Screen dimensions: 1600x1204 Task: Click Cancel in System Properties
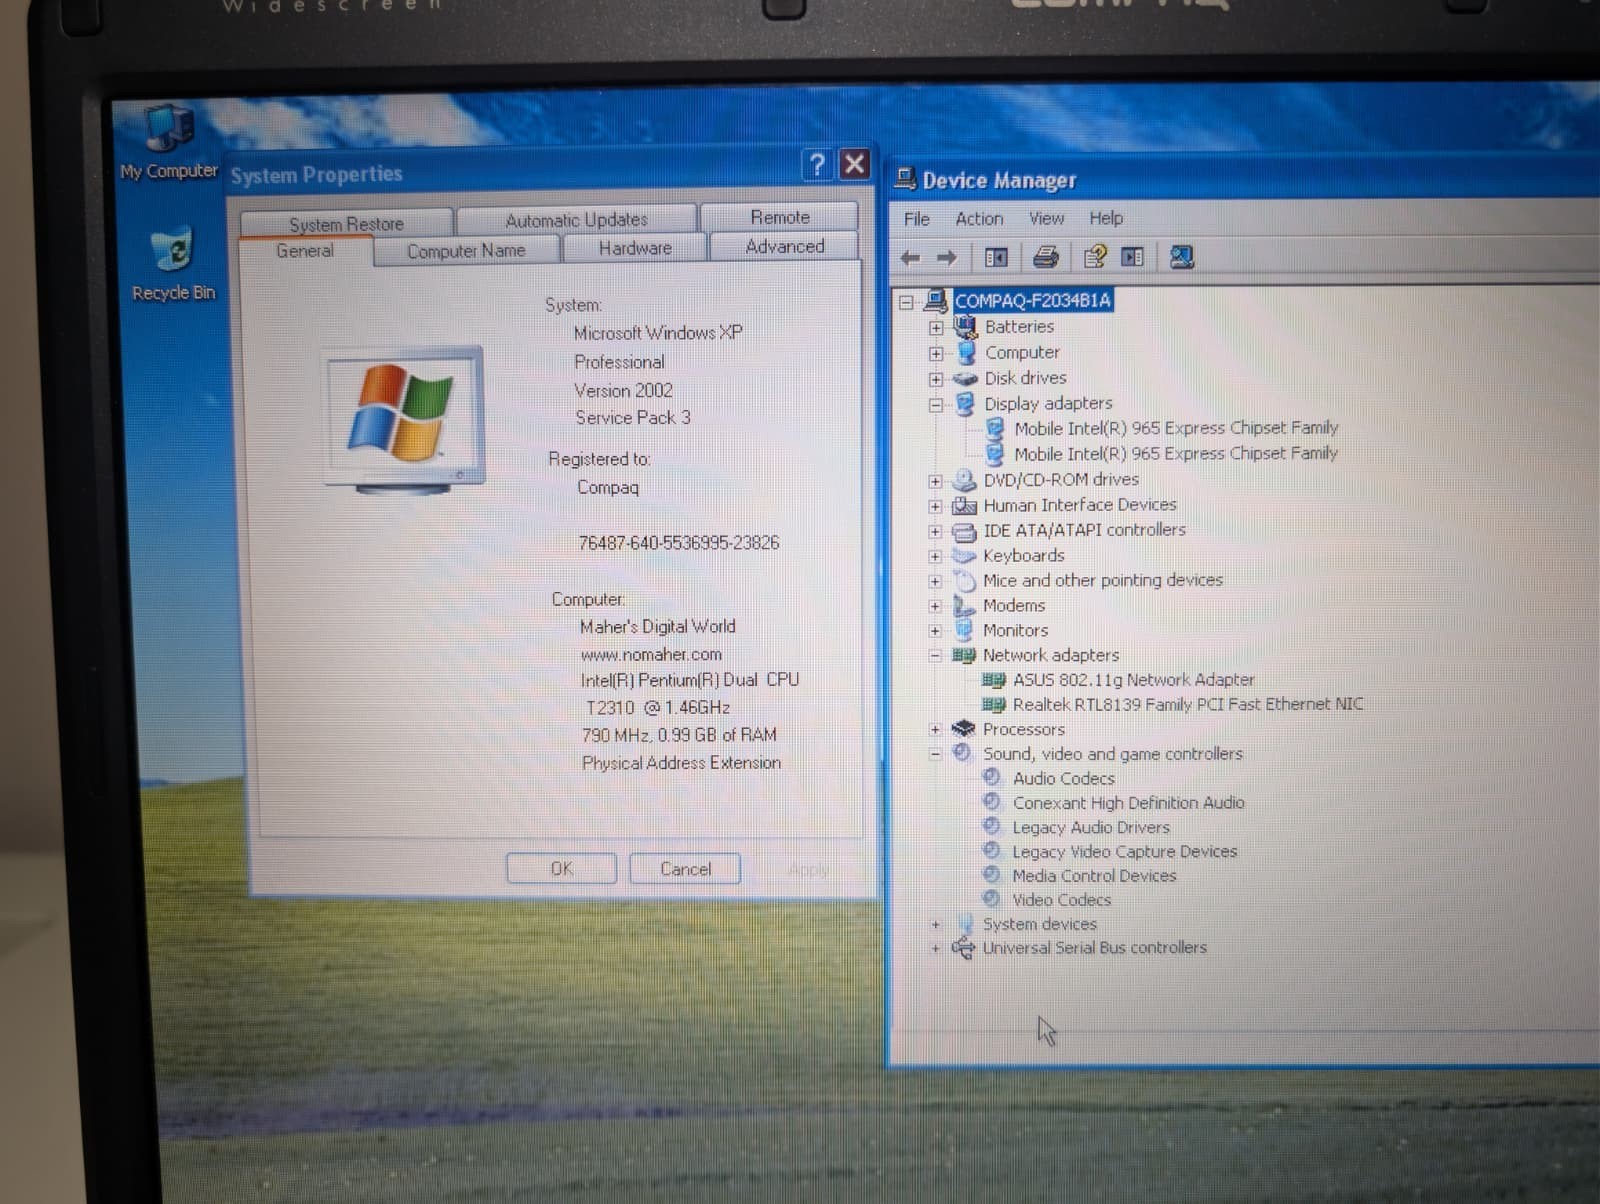click(x=685, y=869)
